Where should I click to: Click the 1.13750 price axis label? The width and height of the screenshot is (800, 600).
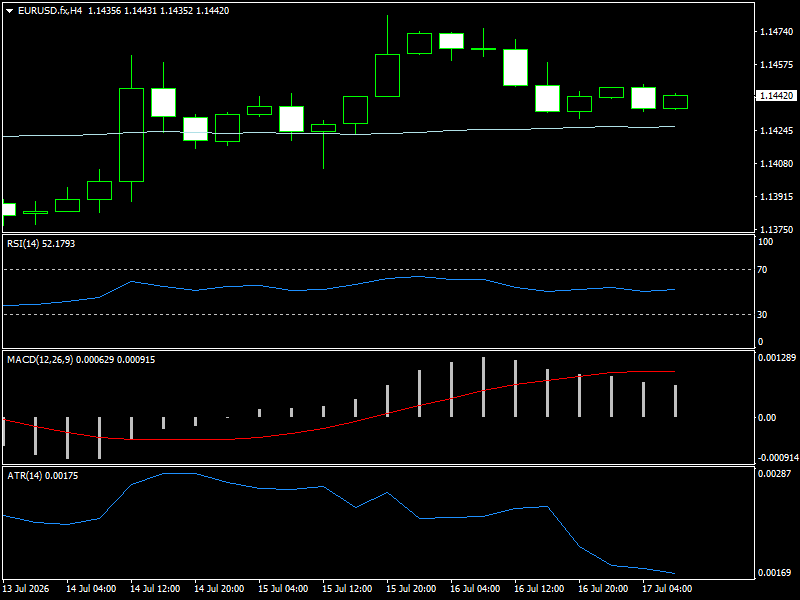pos(777,230)
